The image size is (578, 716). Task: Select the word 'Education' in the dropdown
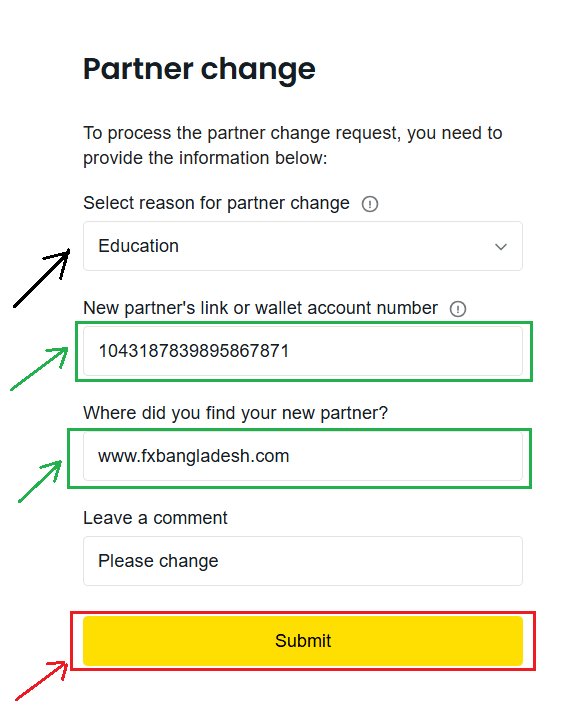coord(138,246)
